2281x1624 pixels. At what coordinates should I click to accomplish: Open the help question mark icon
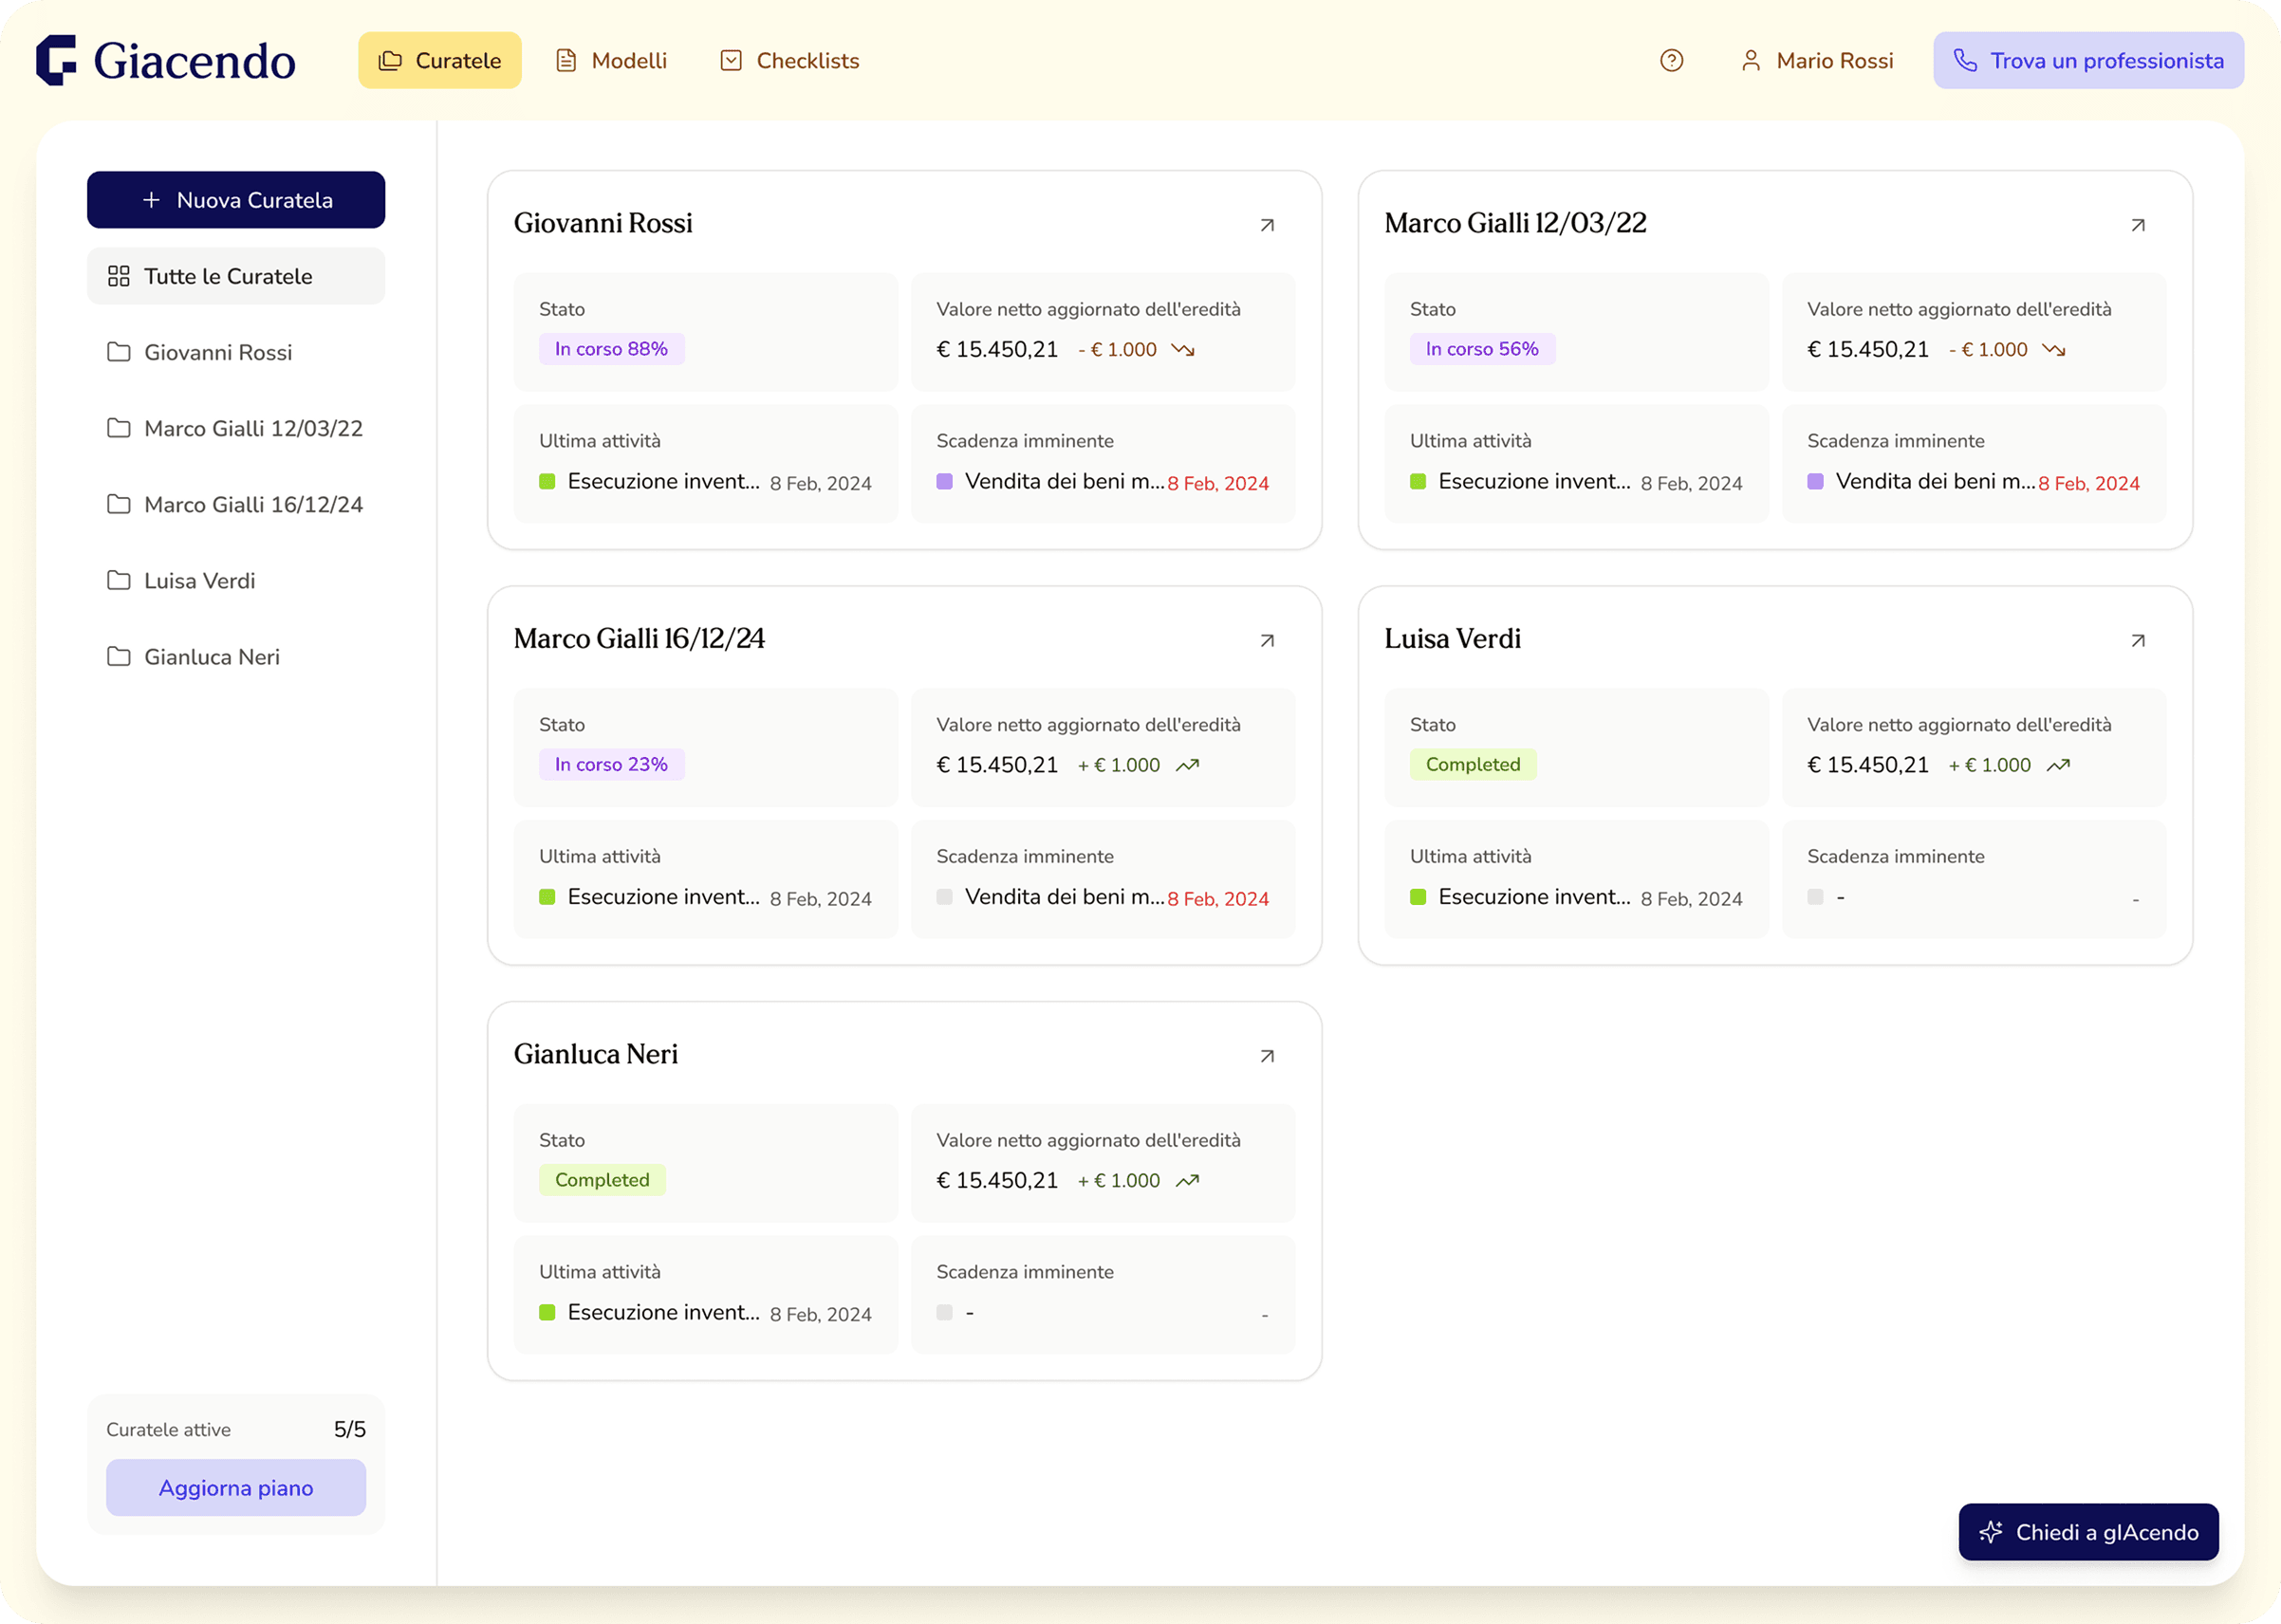(x=1671, y=61)
